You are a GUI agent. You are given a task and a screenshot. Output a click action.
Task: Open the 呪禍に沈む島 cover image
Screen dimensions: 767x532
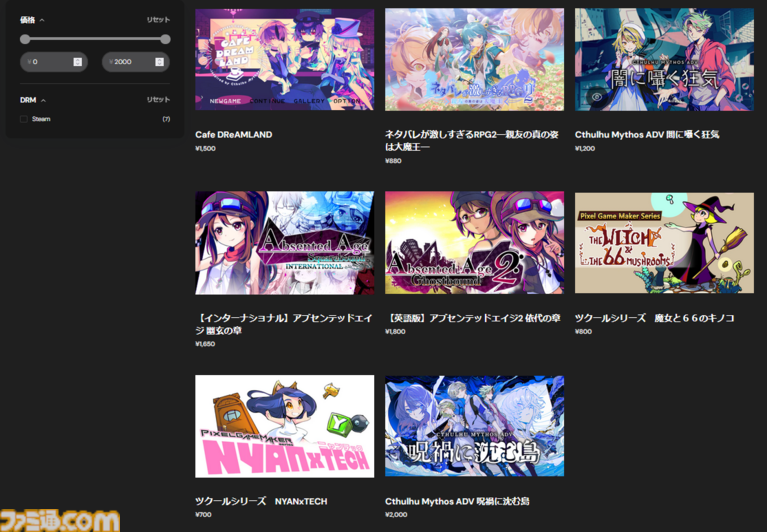tap(474, 426)
